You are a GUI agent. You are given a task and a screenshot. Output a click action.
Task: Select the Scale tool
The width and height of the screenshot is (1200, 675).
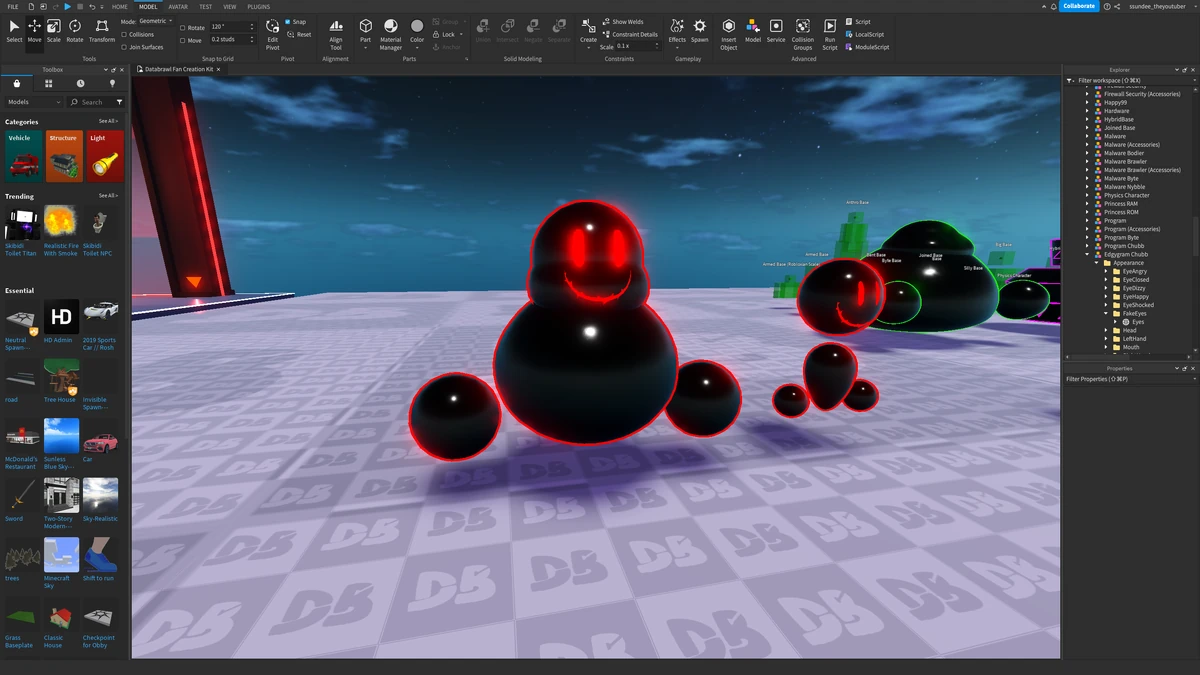[54, 30]
